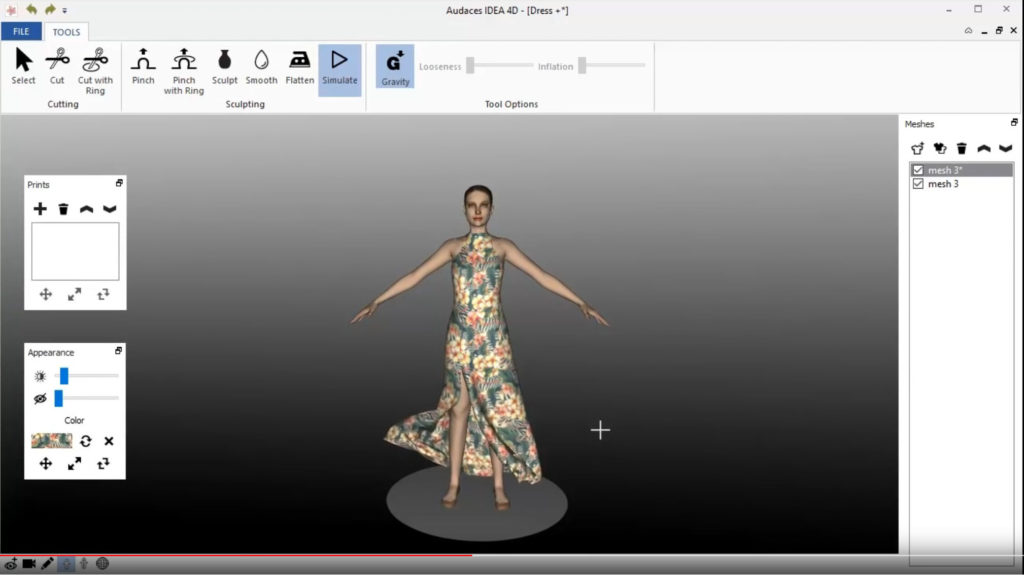
Task: Select the Cut with Ring tool
Action: [96, 68]
